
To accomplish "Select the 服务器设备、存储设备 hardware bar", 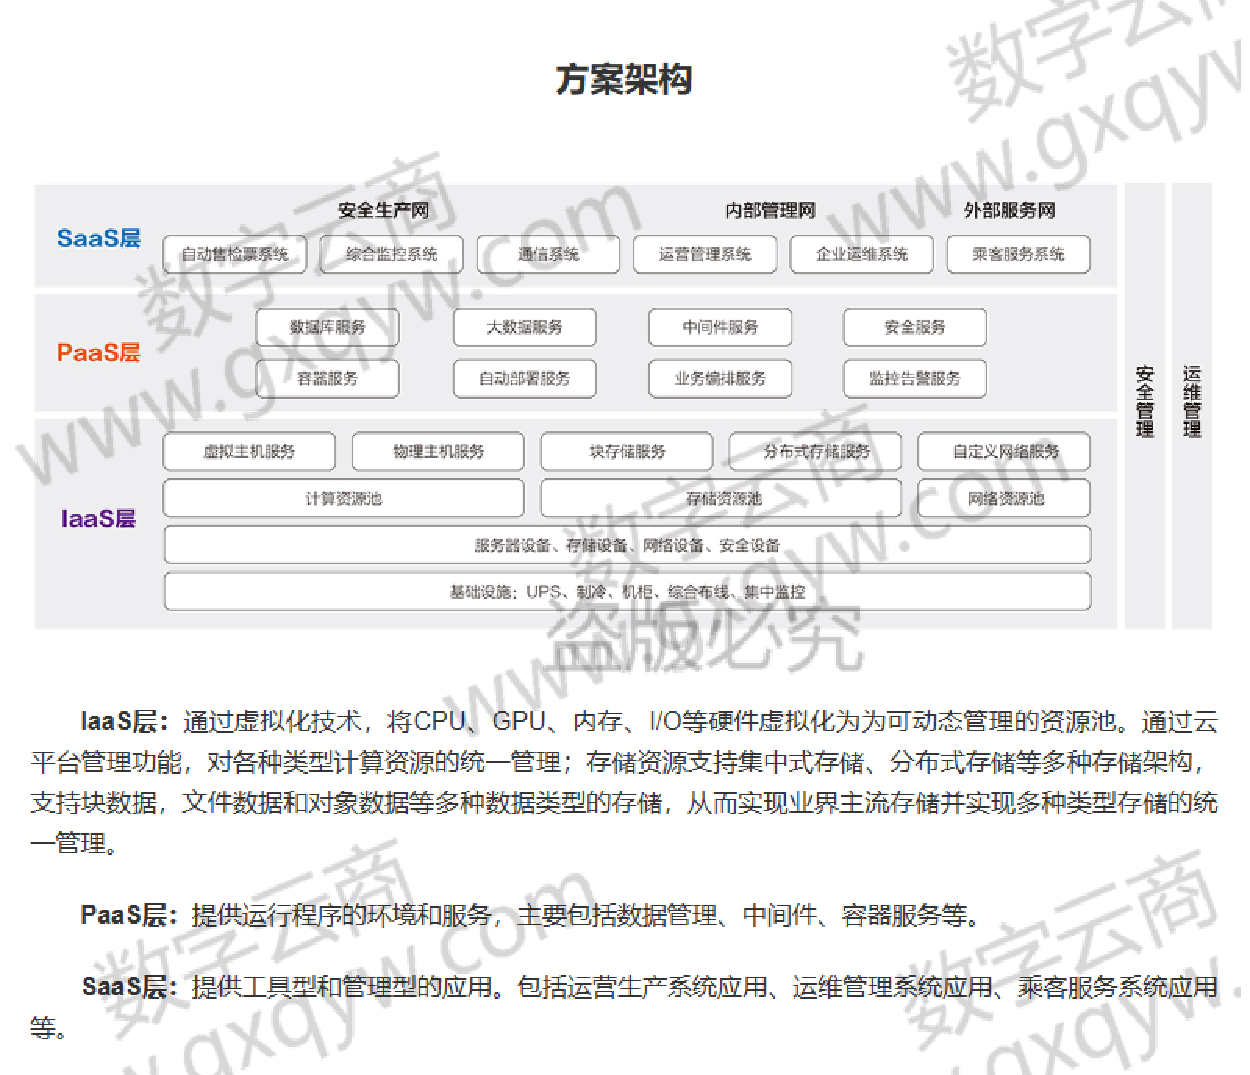I will pyautogui.click(x=627, y=545).
